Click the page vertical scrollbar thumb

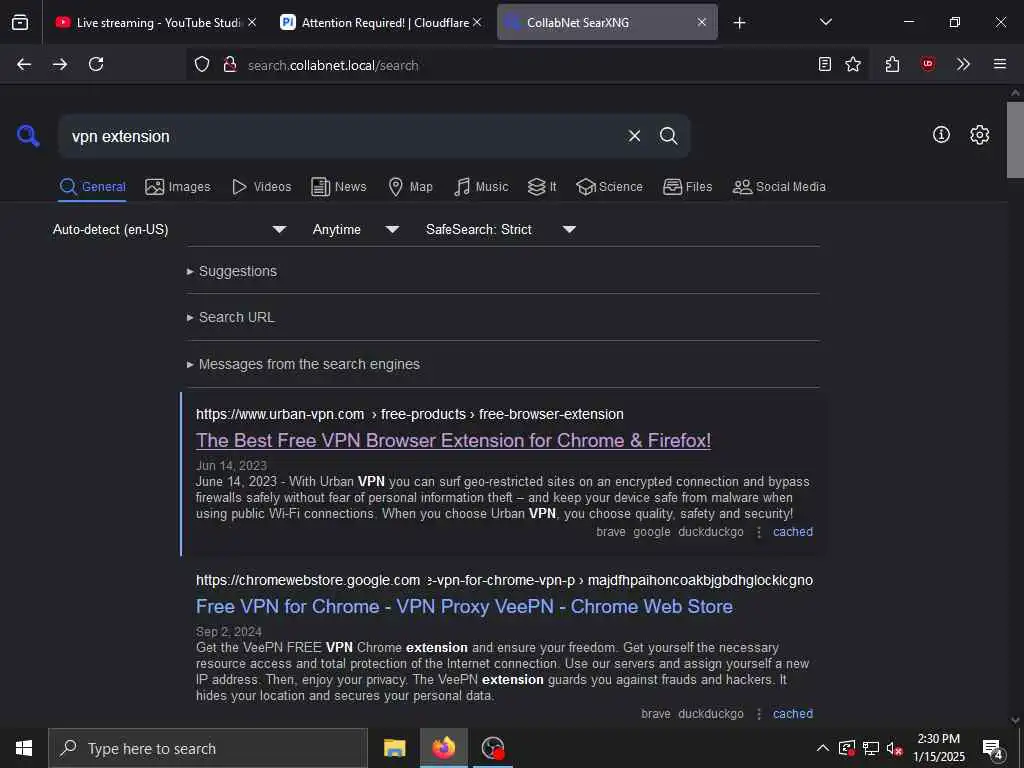(1015, 140)
